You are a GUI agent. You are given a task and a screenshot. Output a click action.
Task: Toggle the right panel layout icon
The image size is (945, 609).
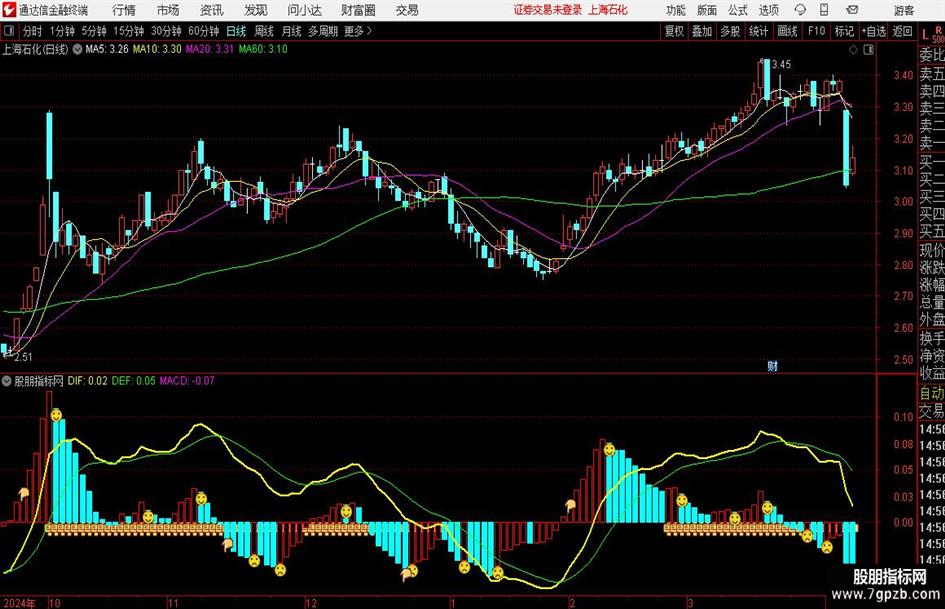[x=868, y=50]
